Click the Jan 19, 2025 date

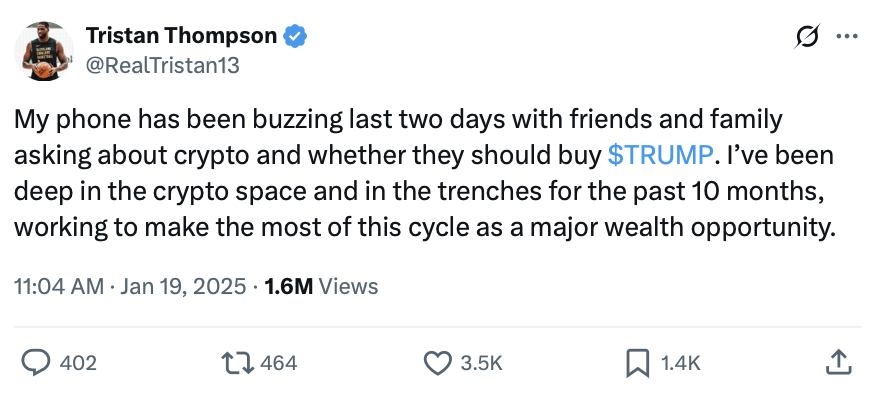click(x=183, y=286)
